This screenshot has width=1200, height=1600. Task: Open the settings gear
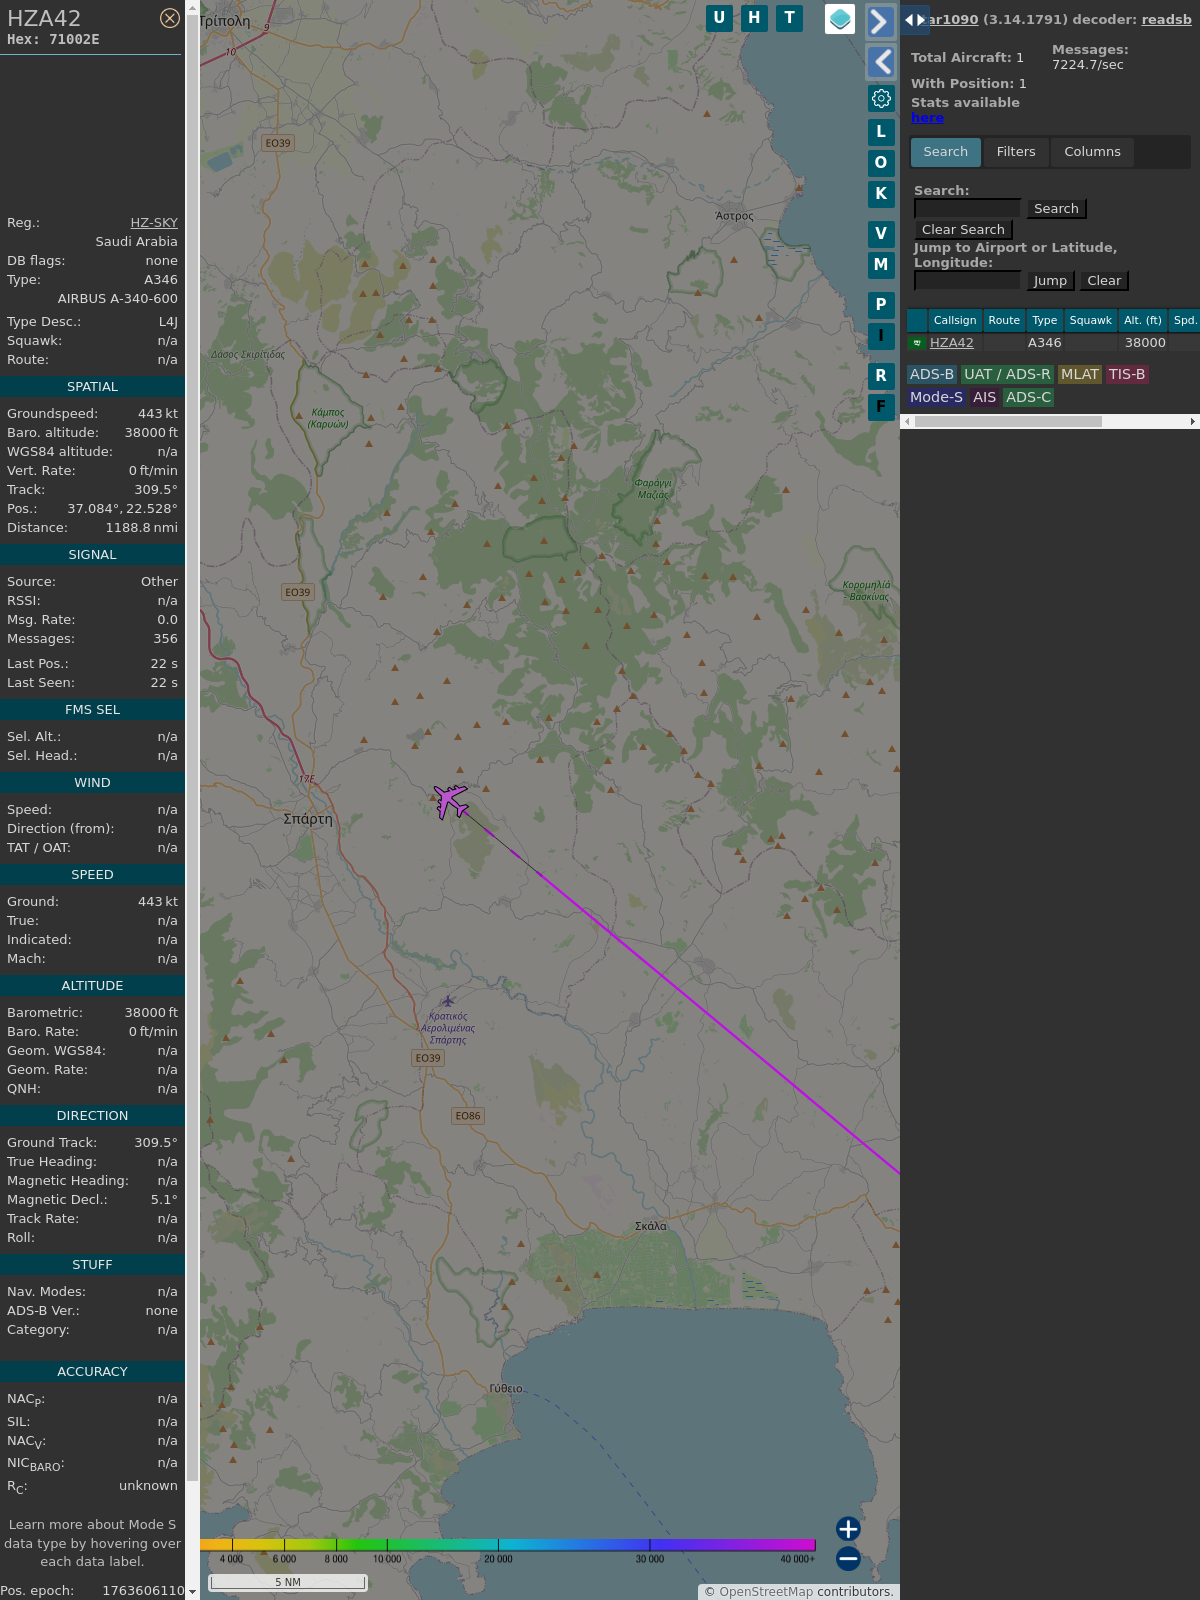[x=881, y=98]
